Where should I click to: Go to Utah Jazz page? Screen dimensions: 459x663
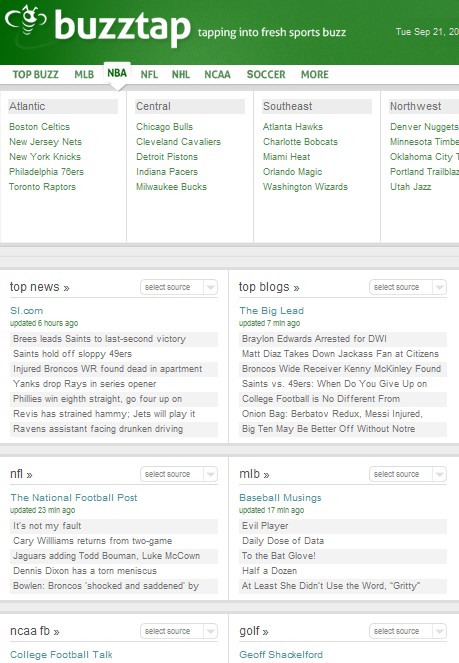(x=410, y=186)
